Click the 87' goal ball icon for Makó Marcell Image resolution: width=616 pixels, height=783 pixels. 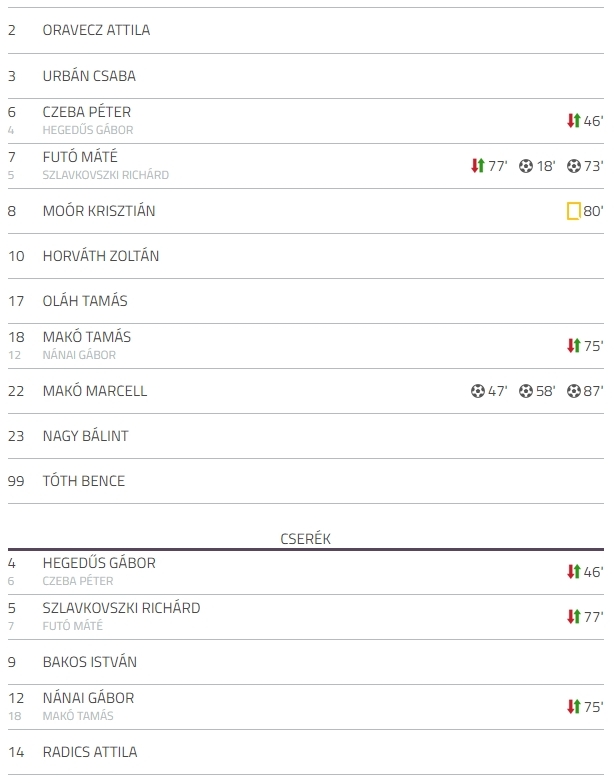(574, 391)
